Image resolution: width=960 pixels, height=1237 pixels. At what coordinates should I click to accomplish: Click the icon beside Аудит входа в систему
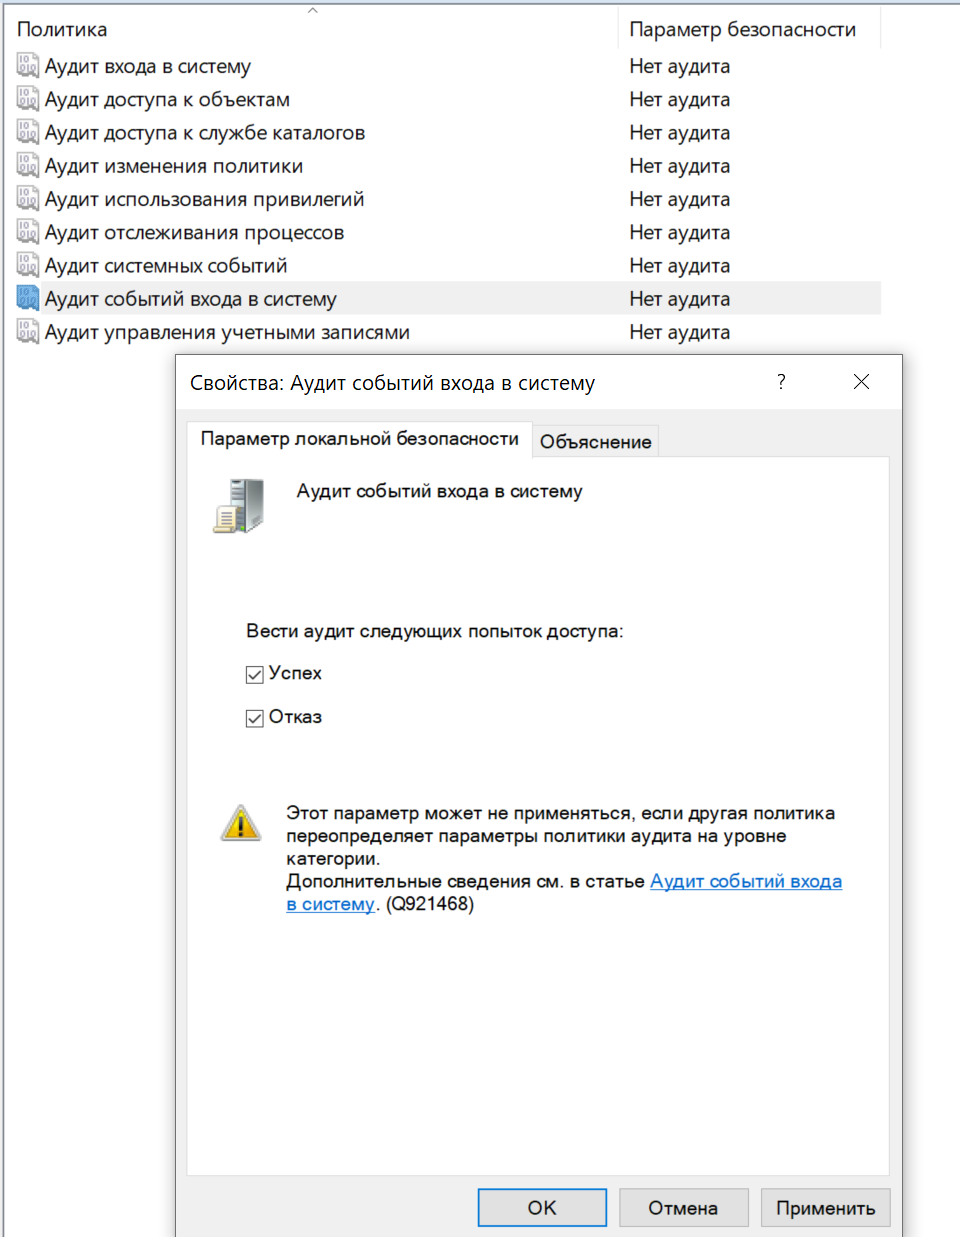click(28, 67)
